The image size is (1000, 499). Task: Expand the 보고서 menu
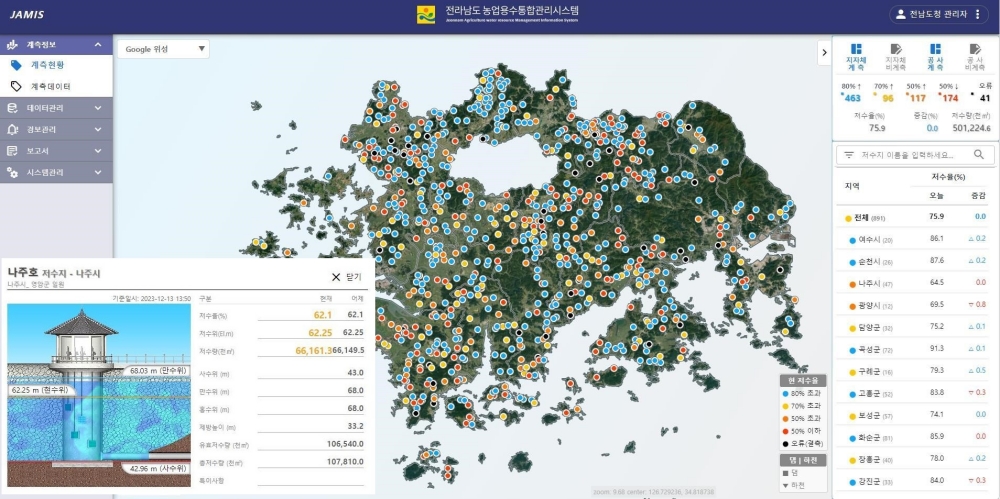[x=56, y=151]
